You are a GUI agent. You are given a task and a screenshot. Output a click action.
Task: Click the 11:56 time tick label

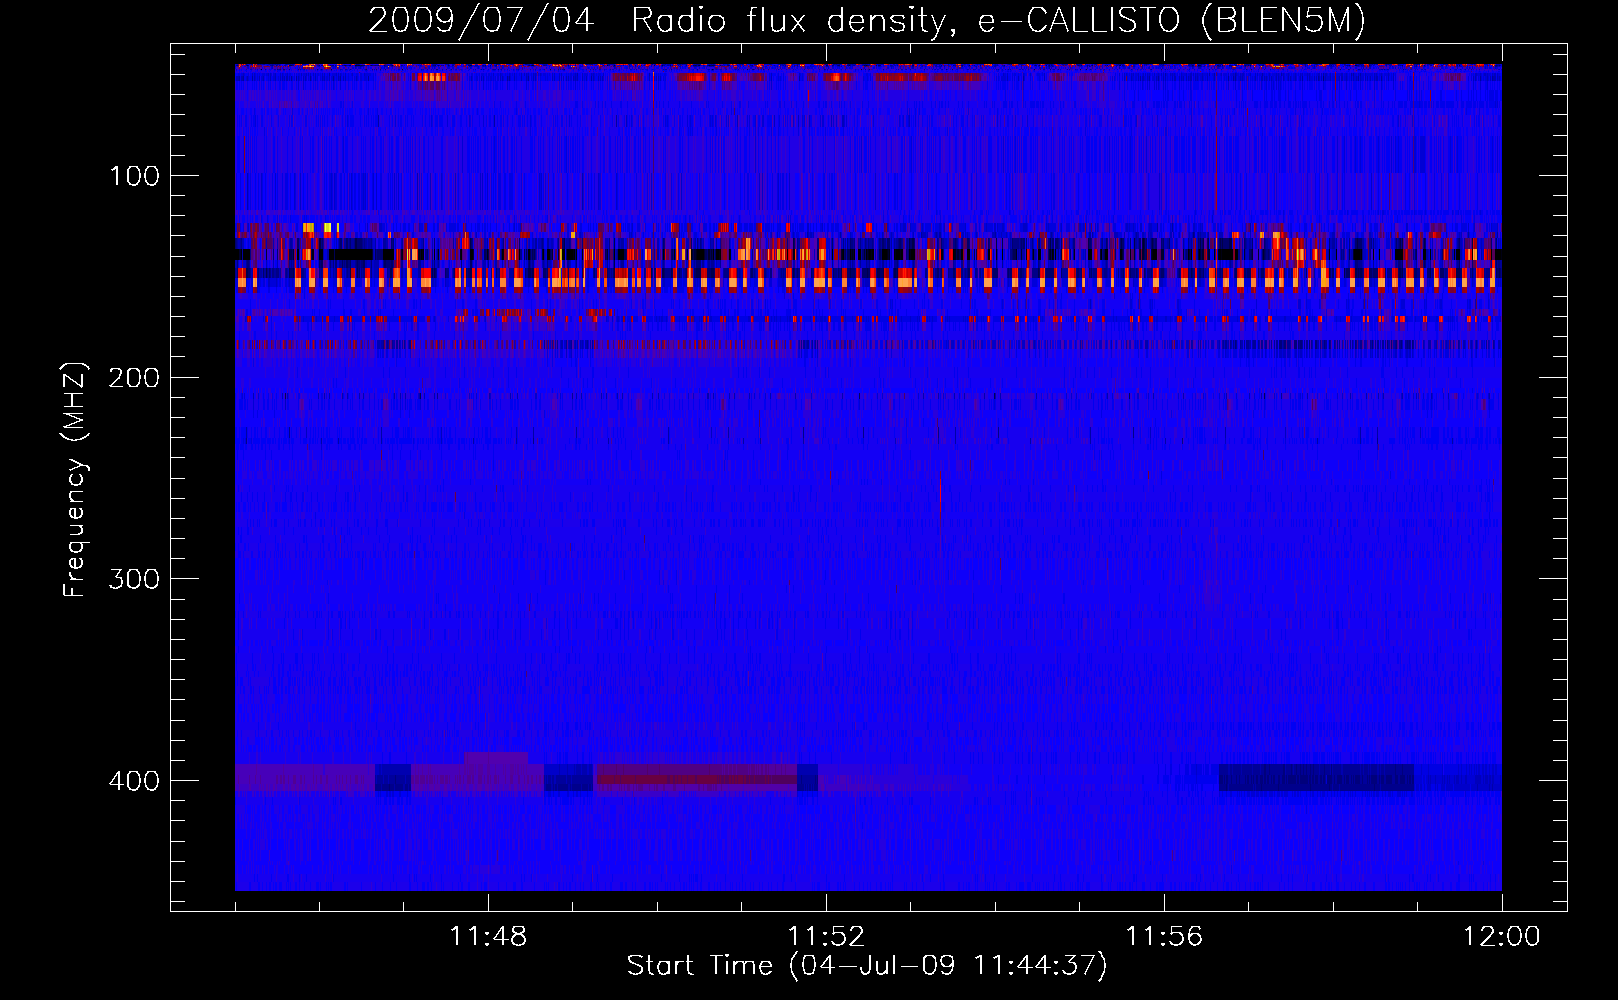point(1164,937)
